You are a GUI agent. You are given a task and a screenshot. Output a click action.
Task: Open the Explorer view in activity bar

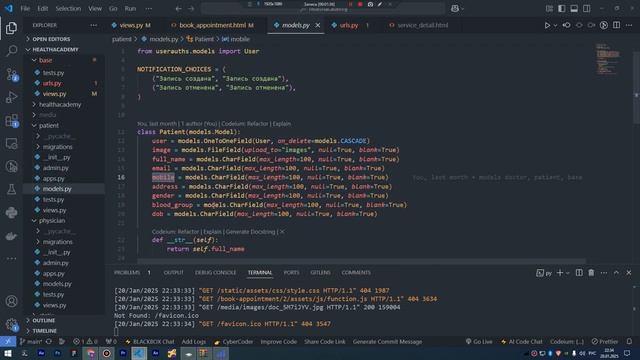[x=11, y=28]
